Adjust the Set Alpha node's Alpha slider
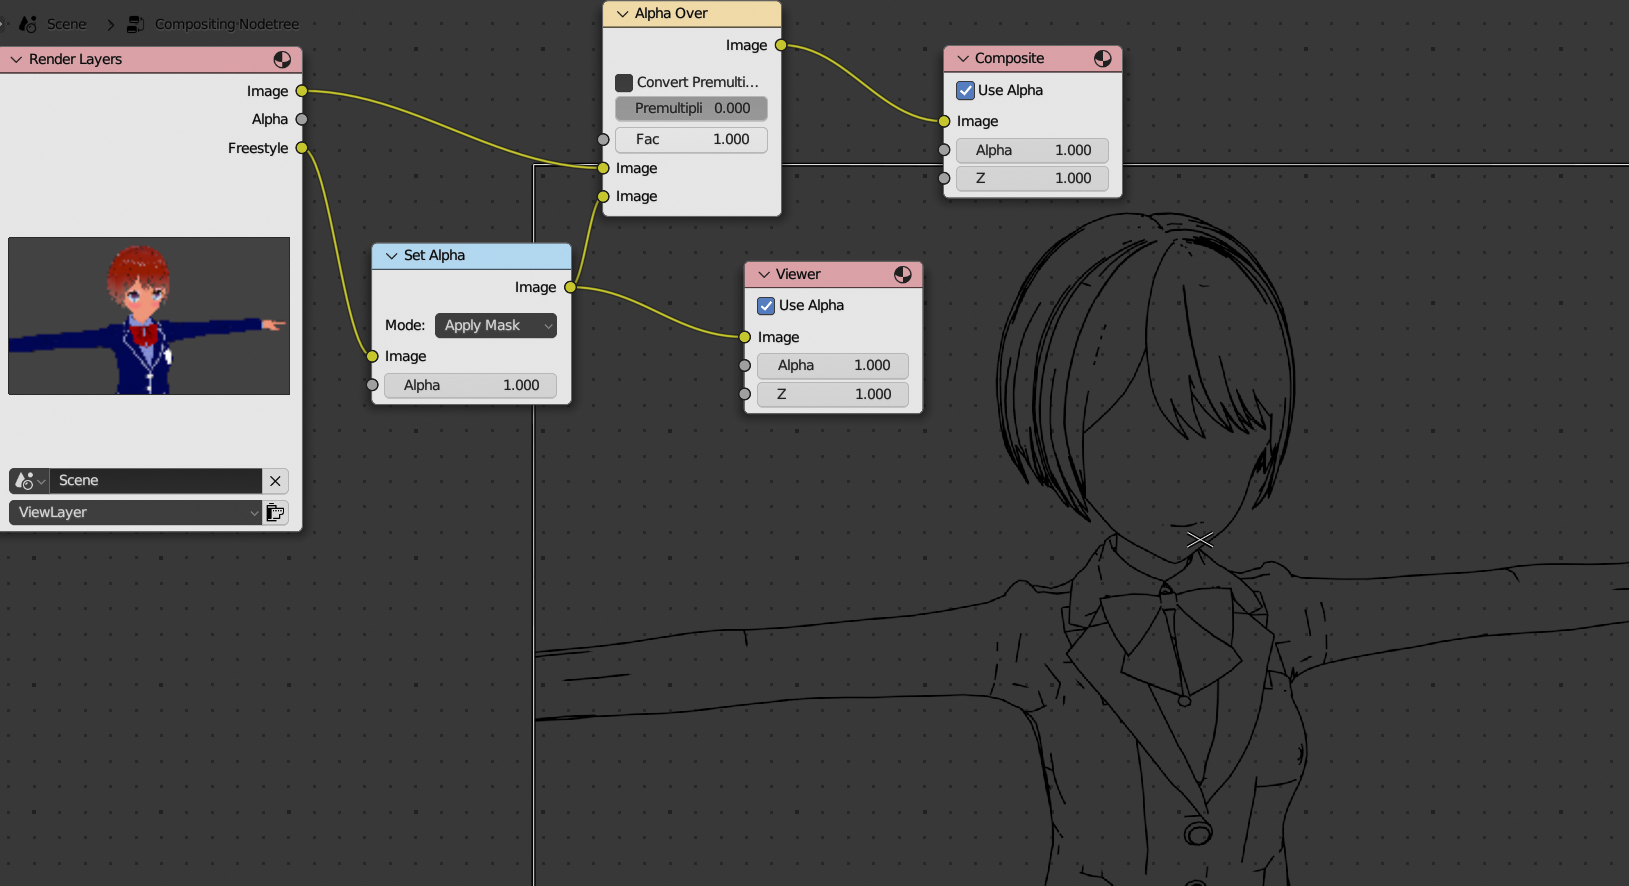Image resolution: width=1629 pixels, height=886 pixels. [x=470, y=385]
